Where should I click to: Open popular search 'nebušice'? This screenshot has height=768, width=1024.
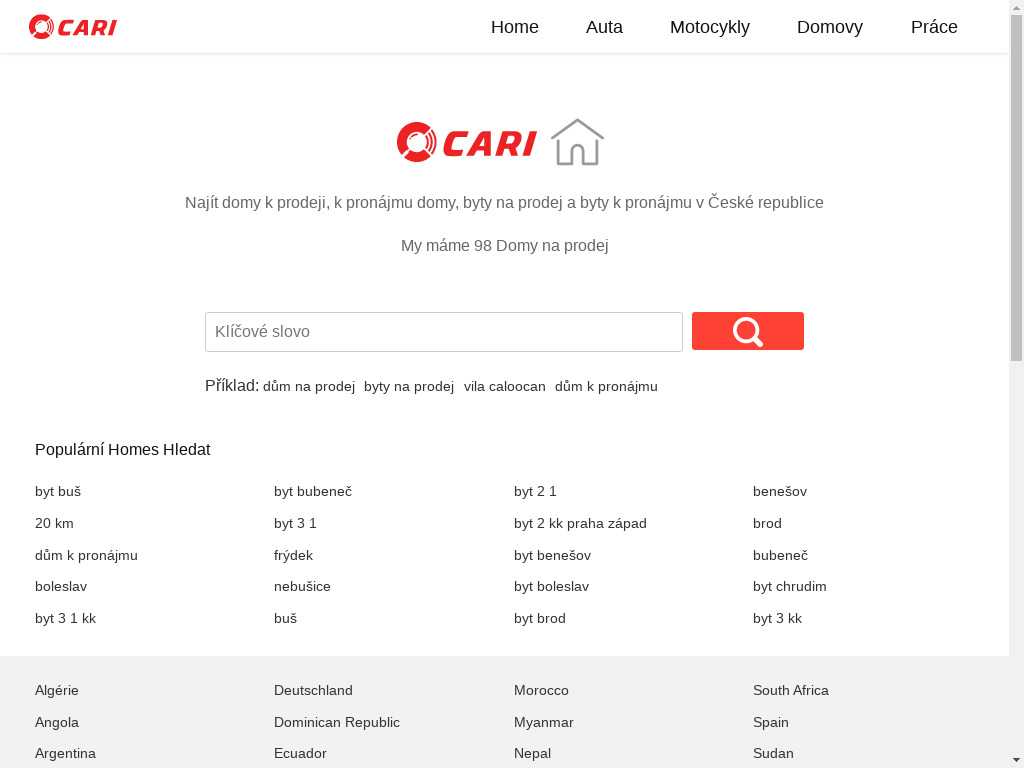click(x=302, y=586)
